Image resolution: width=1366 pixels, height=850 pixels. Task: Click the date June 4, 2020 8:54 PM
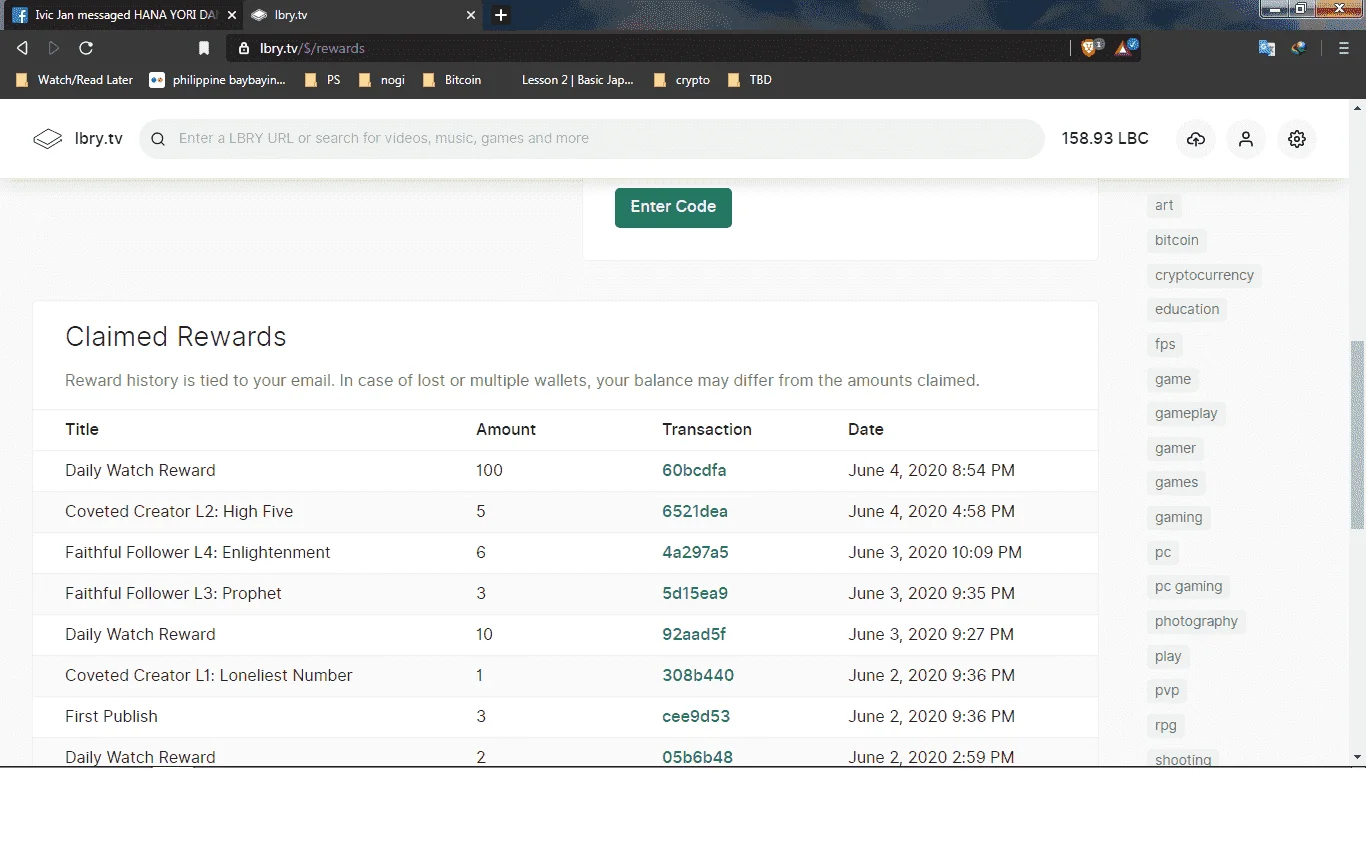coord(932,470)
